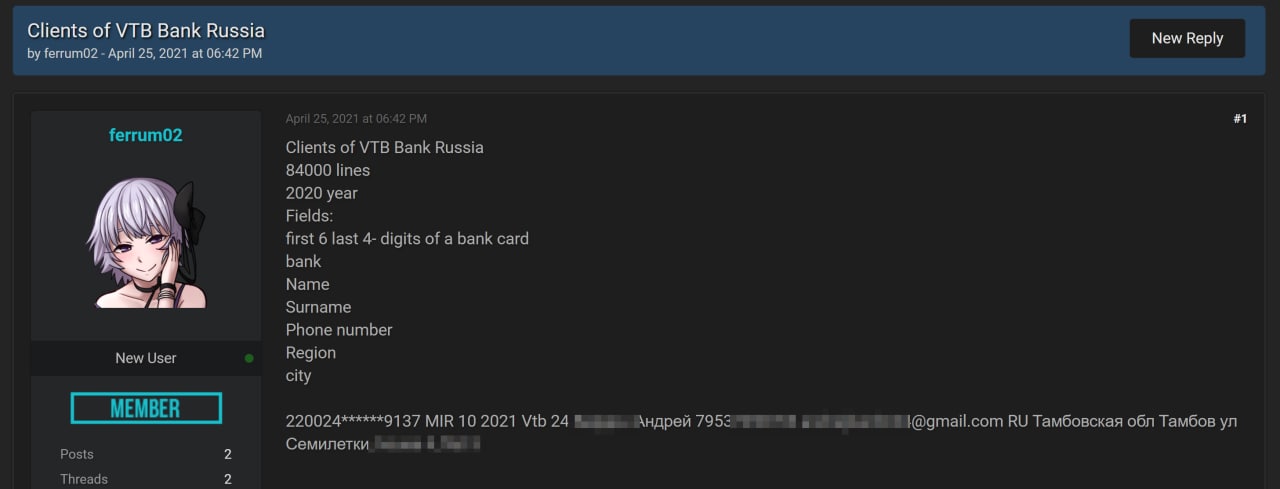Click the thread title in the header bar
Image resolution: width=1280 pixels, height=489 pixels.
pyautogui.click(x=146, y=30)
